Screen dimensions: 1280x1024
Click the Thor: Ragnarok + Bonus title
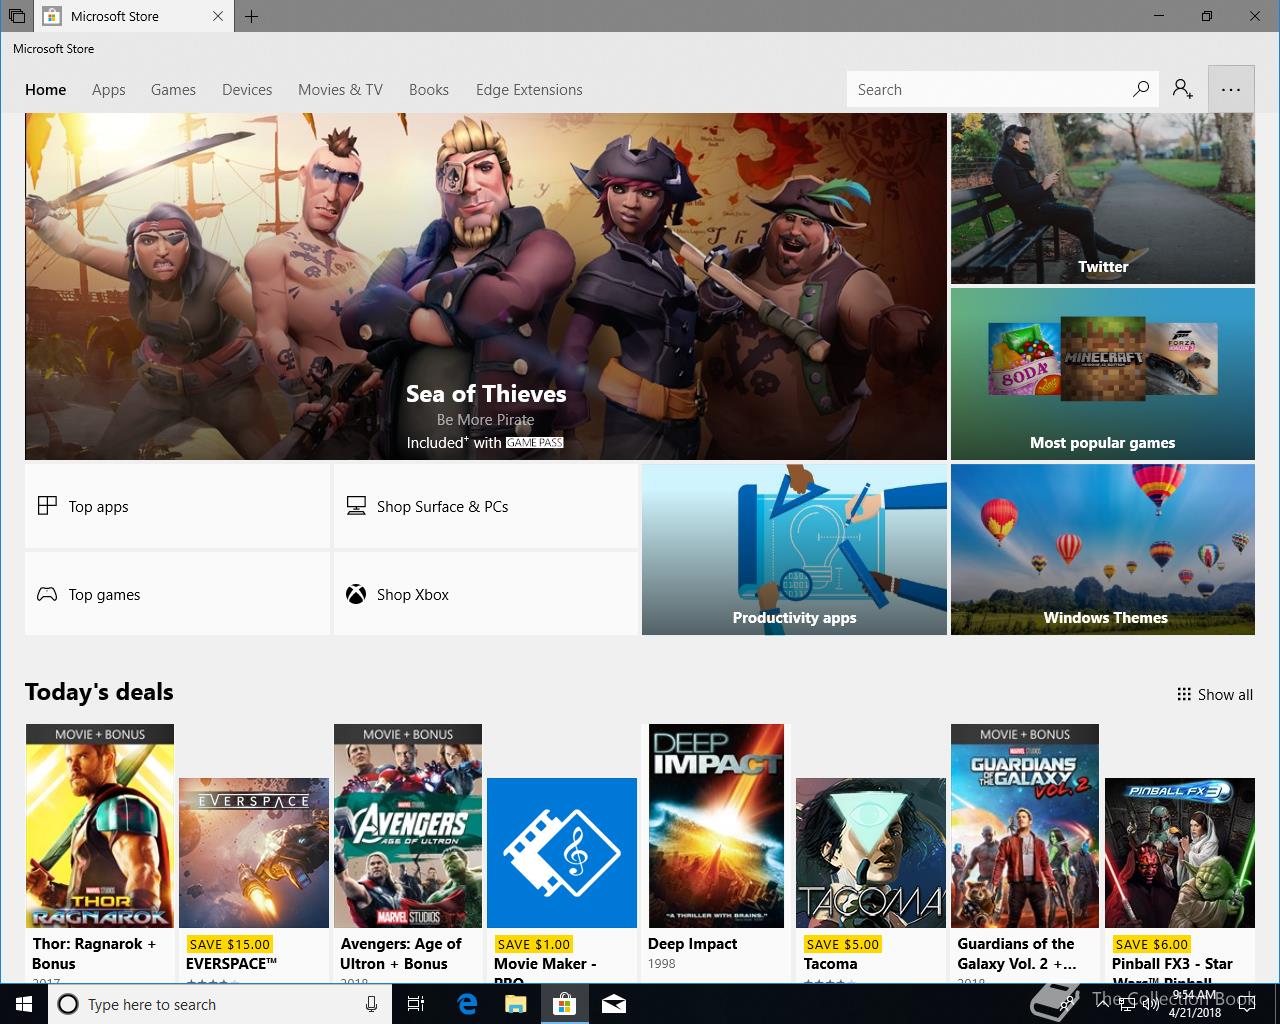point(94,953)
